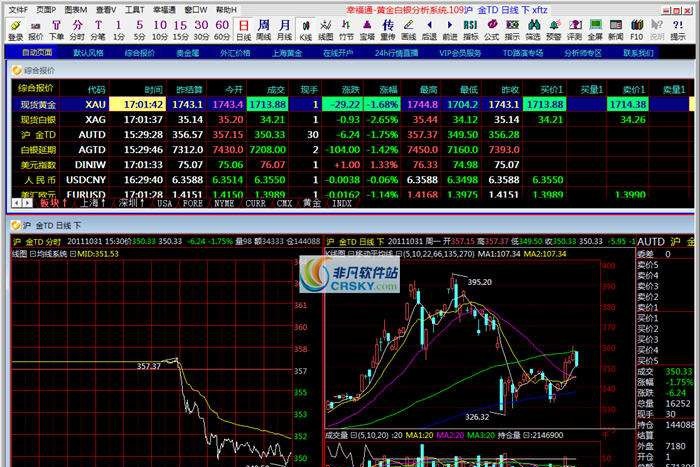Click the 登录 login icon

click(x=15, y=30)
